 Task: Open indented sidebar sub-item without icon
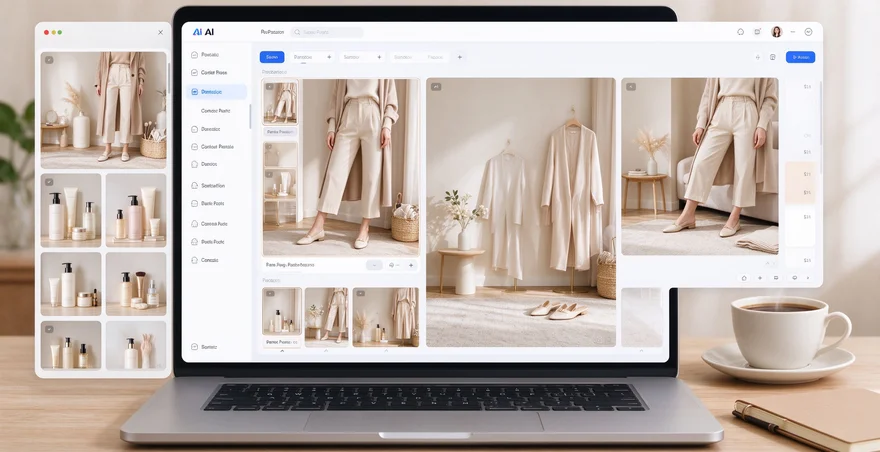click(216, 111)
